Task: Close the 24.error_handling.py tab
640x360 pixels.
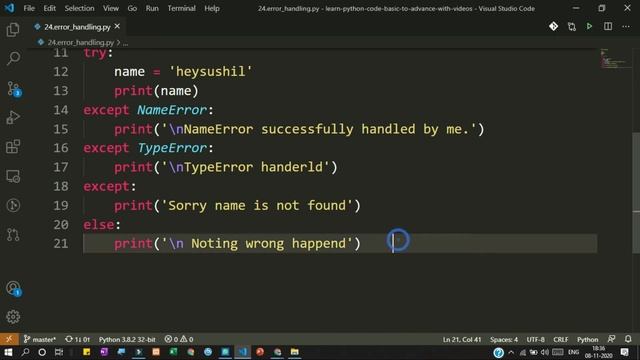Action: [118, 27]
